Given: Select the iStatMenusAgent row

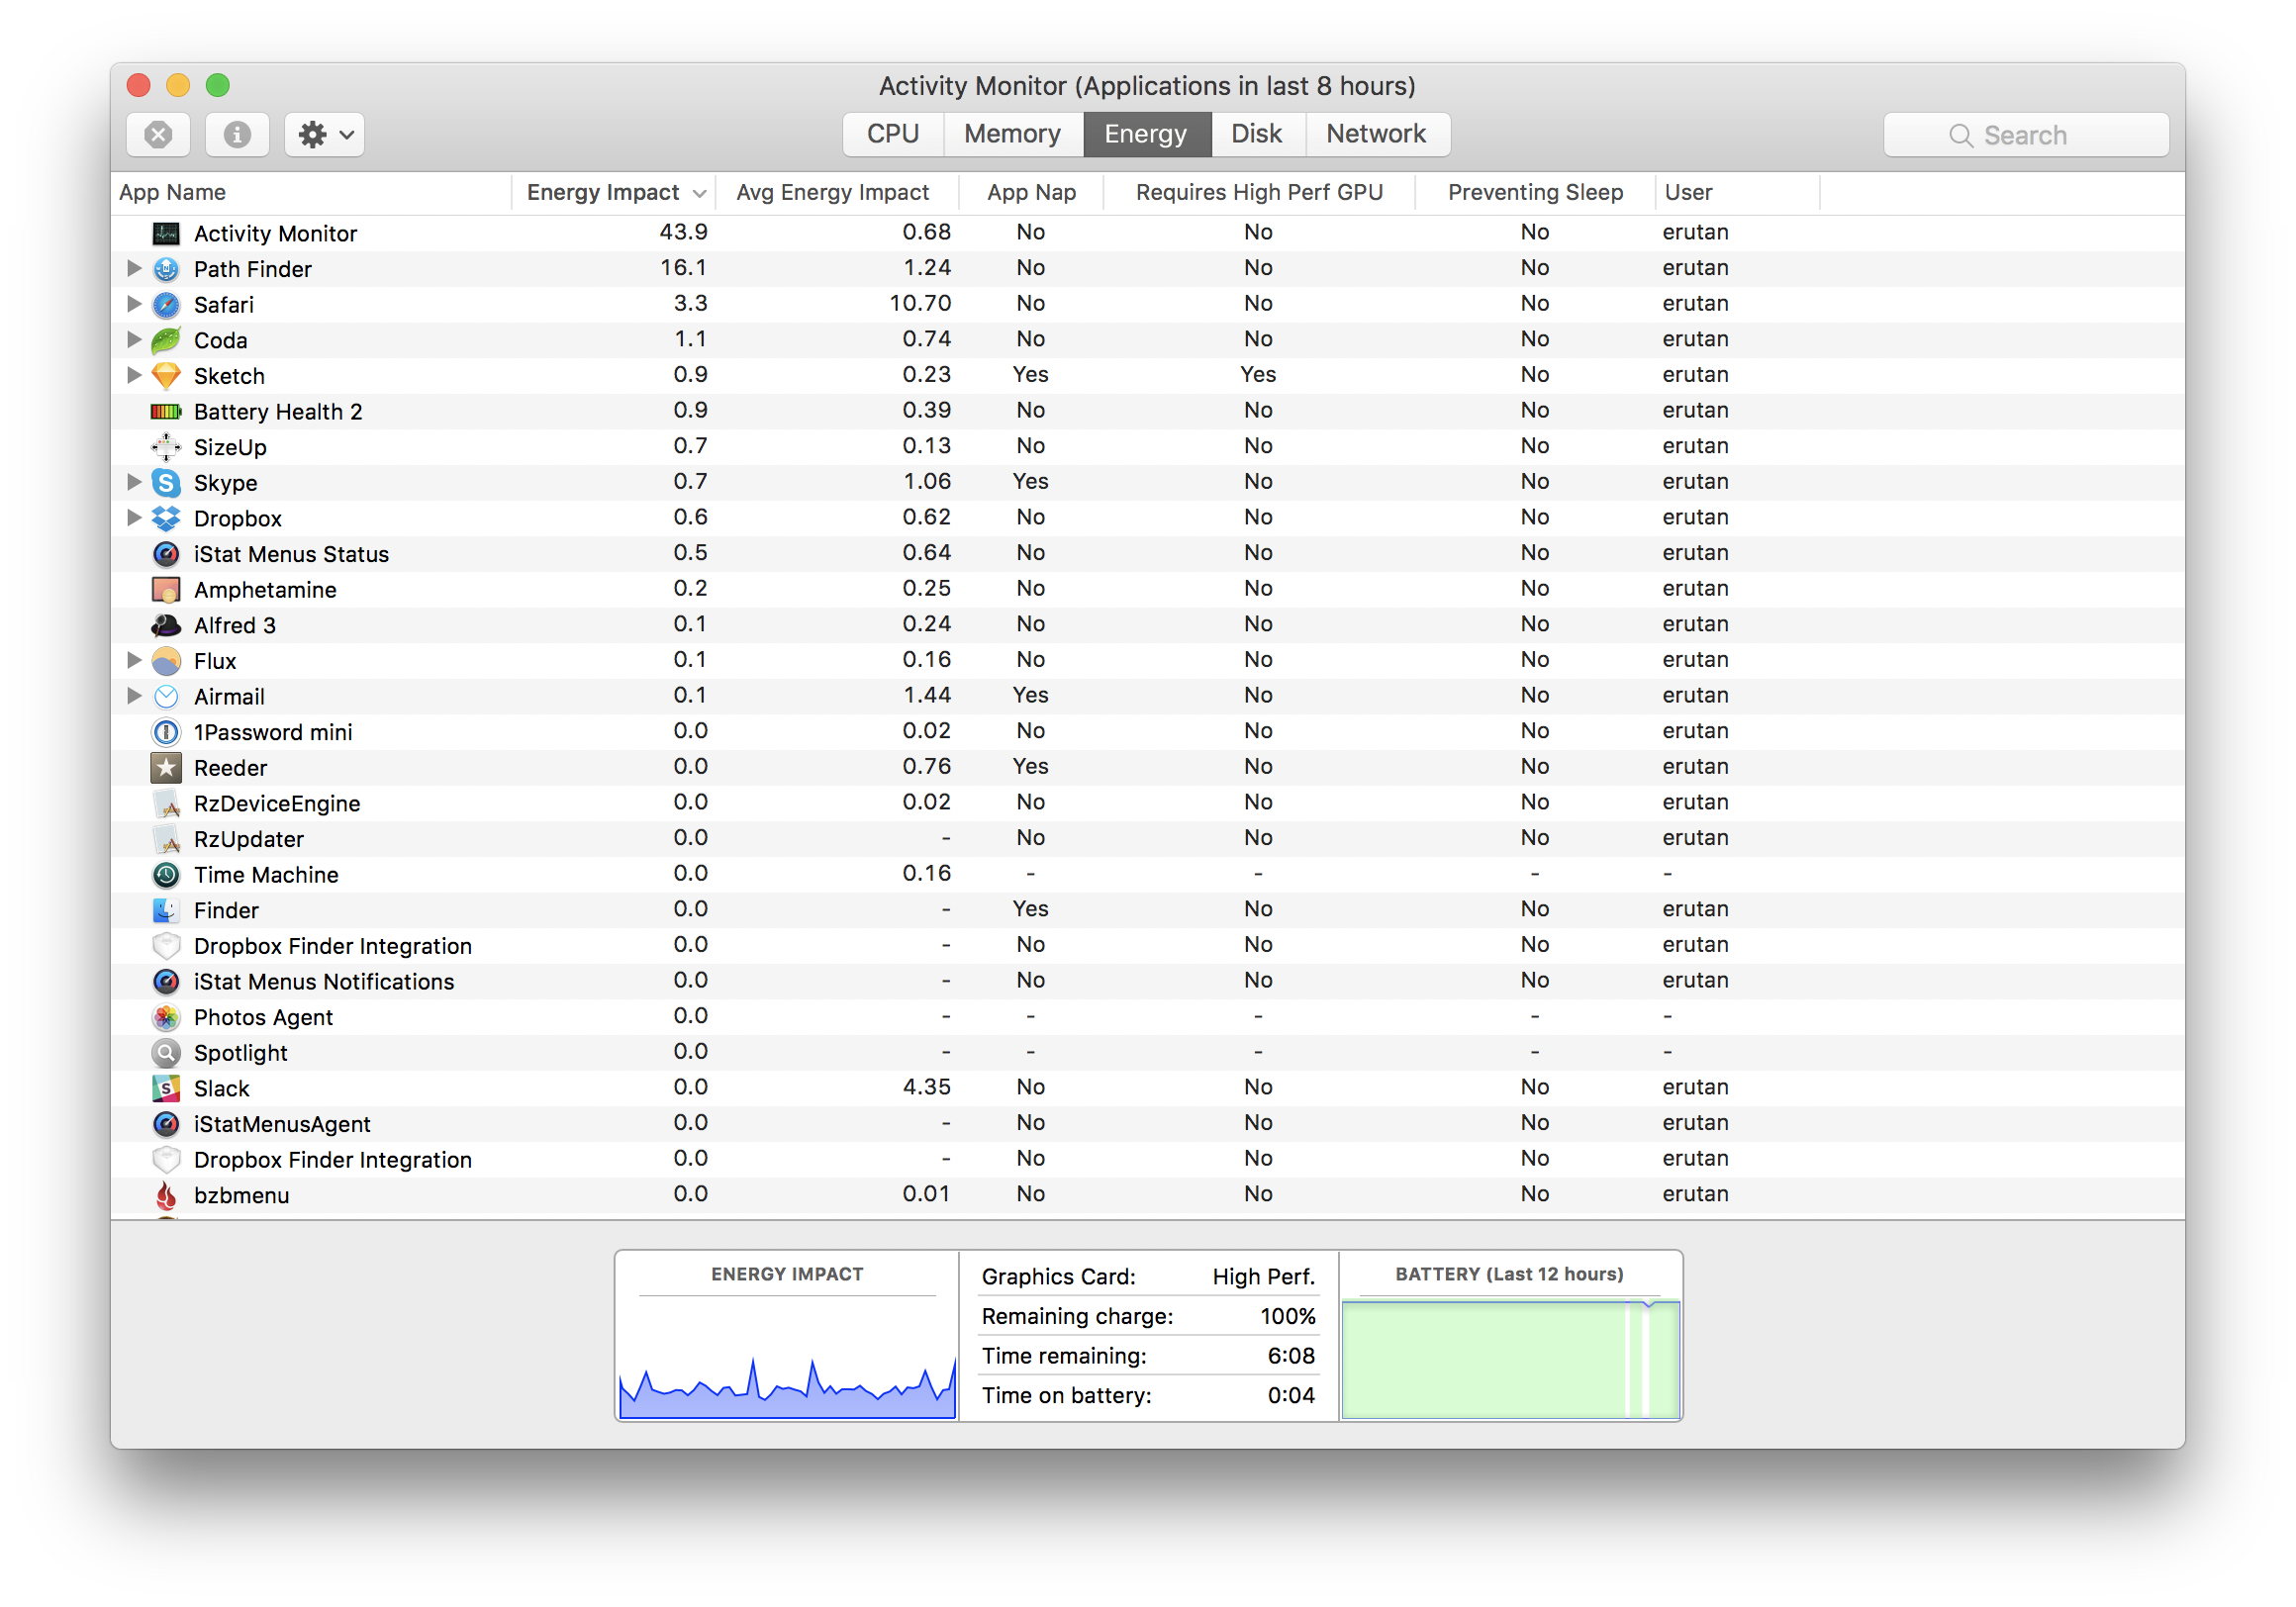Looking at the screenshot, I should pos(1147,1124).
